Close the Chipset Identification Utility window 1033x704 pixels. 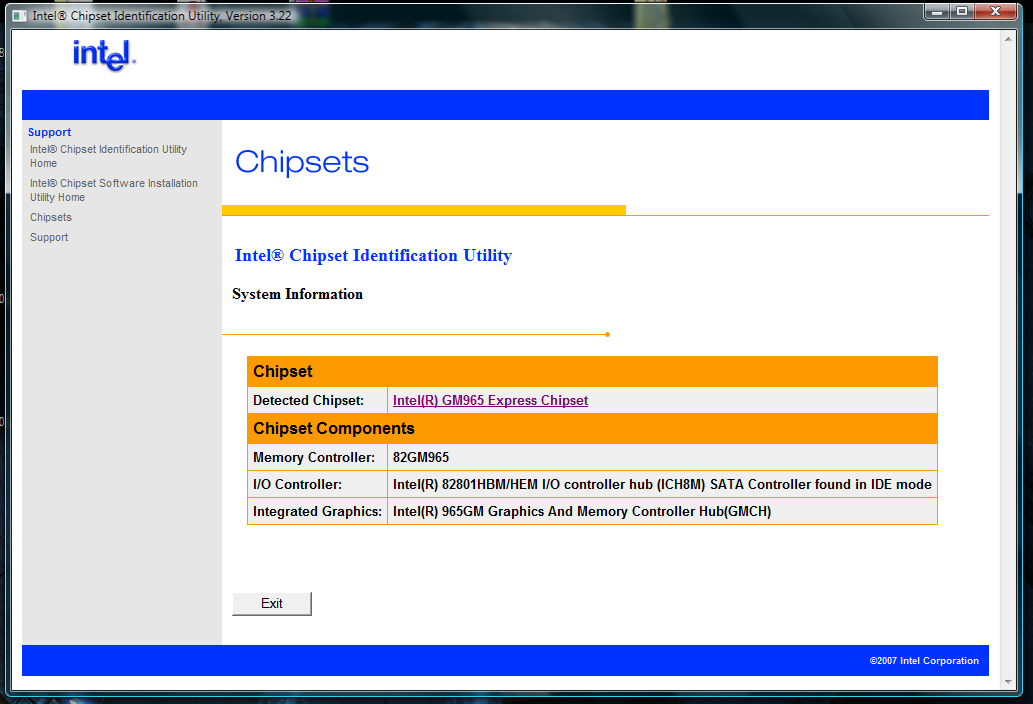995,11
